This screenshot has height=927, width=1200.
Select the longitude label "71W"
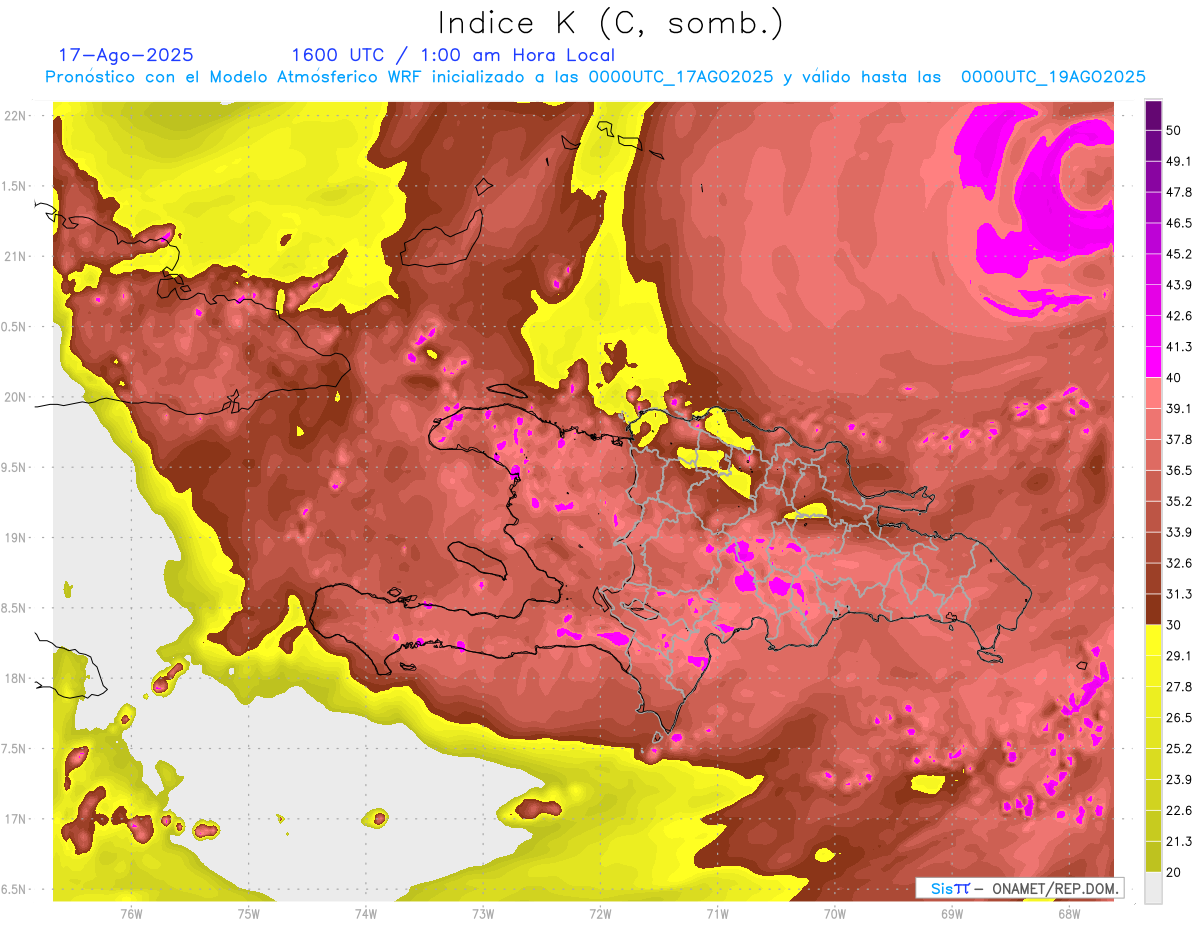pyautogui.click(x=717, y=914)
